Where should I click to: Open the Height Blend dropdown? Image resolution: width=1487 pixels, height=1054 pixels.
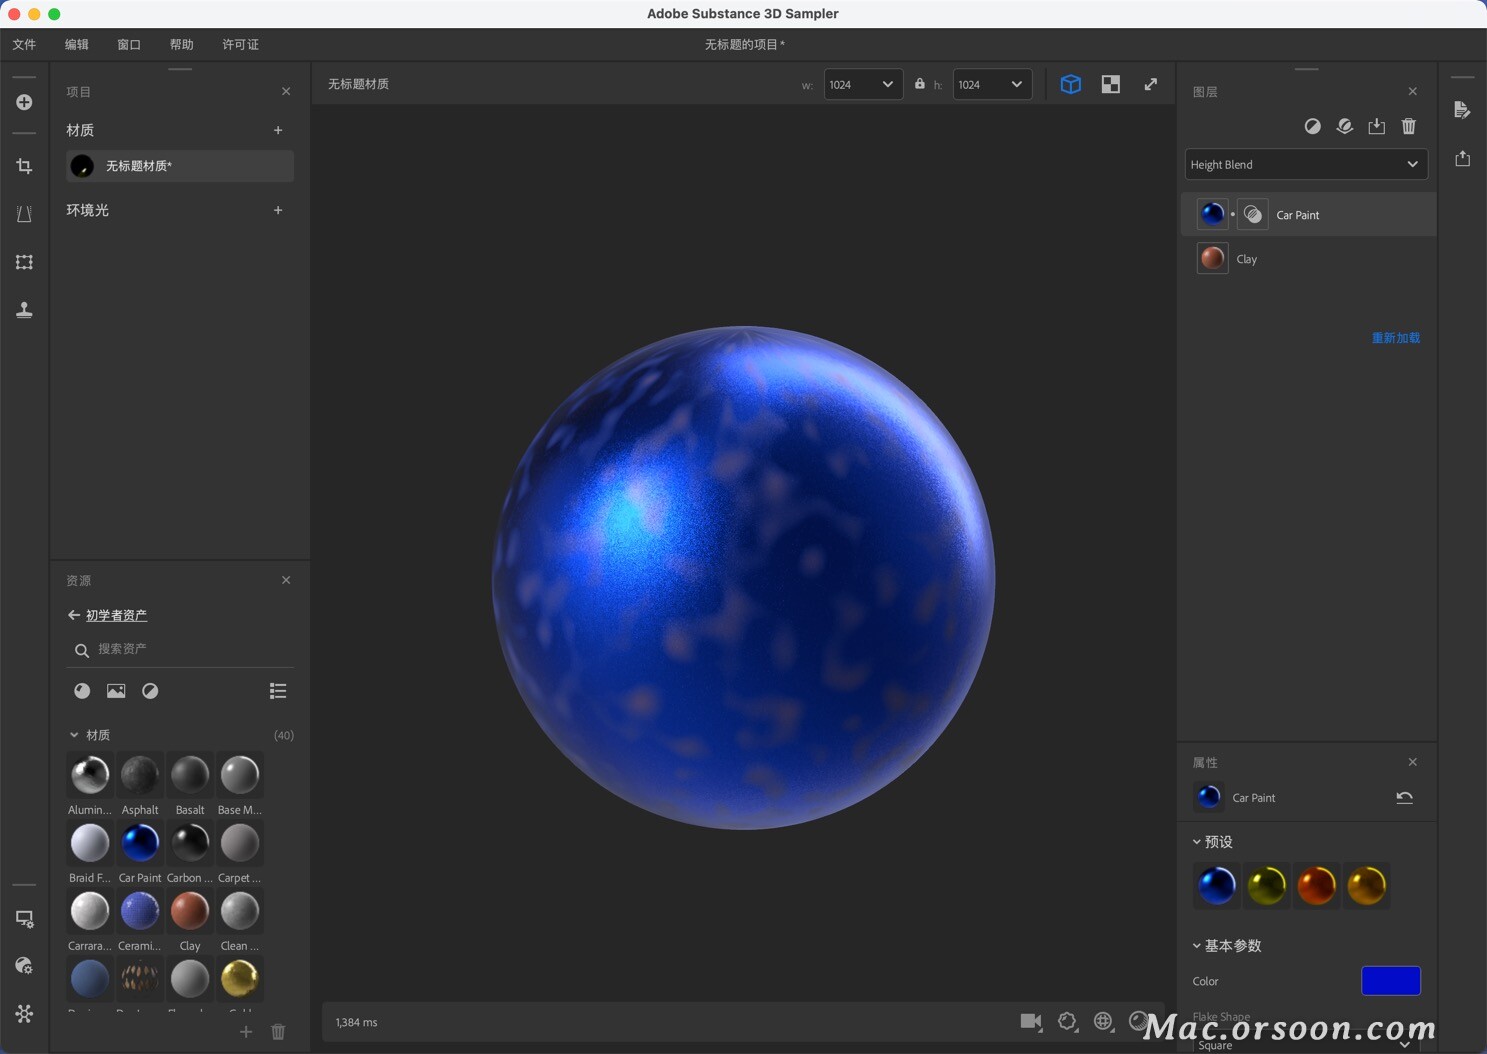[1305, 164]
